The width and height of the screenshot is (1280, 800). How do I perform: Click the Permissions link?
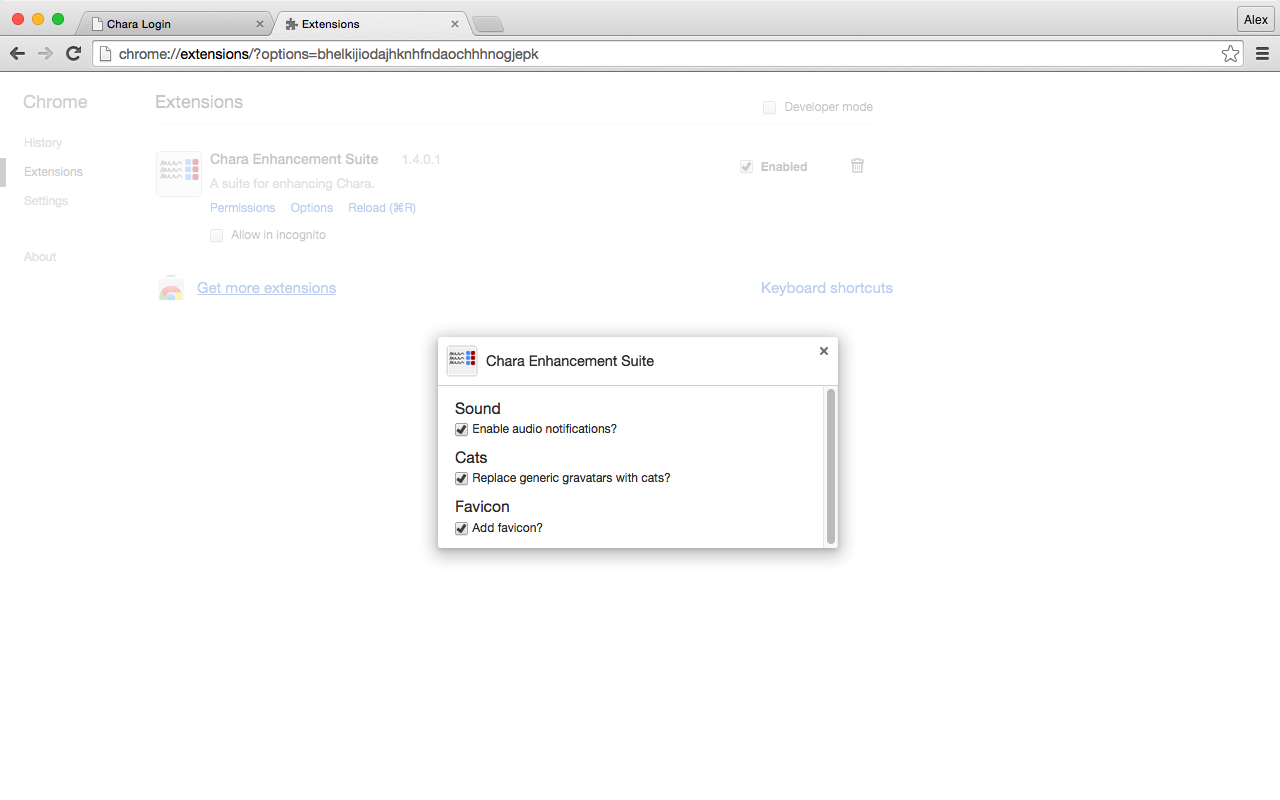coord(242,208)
